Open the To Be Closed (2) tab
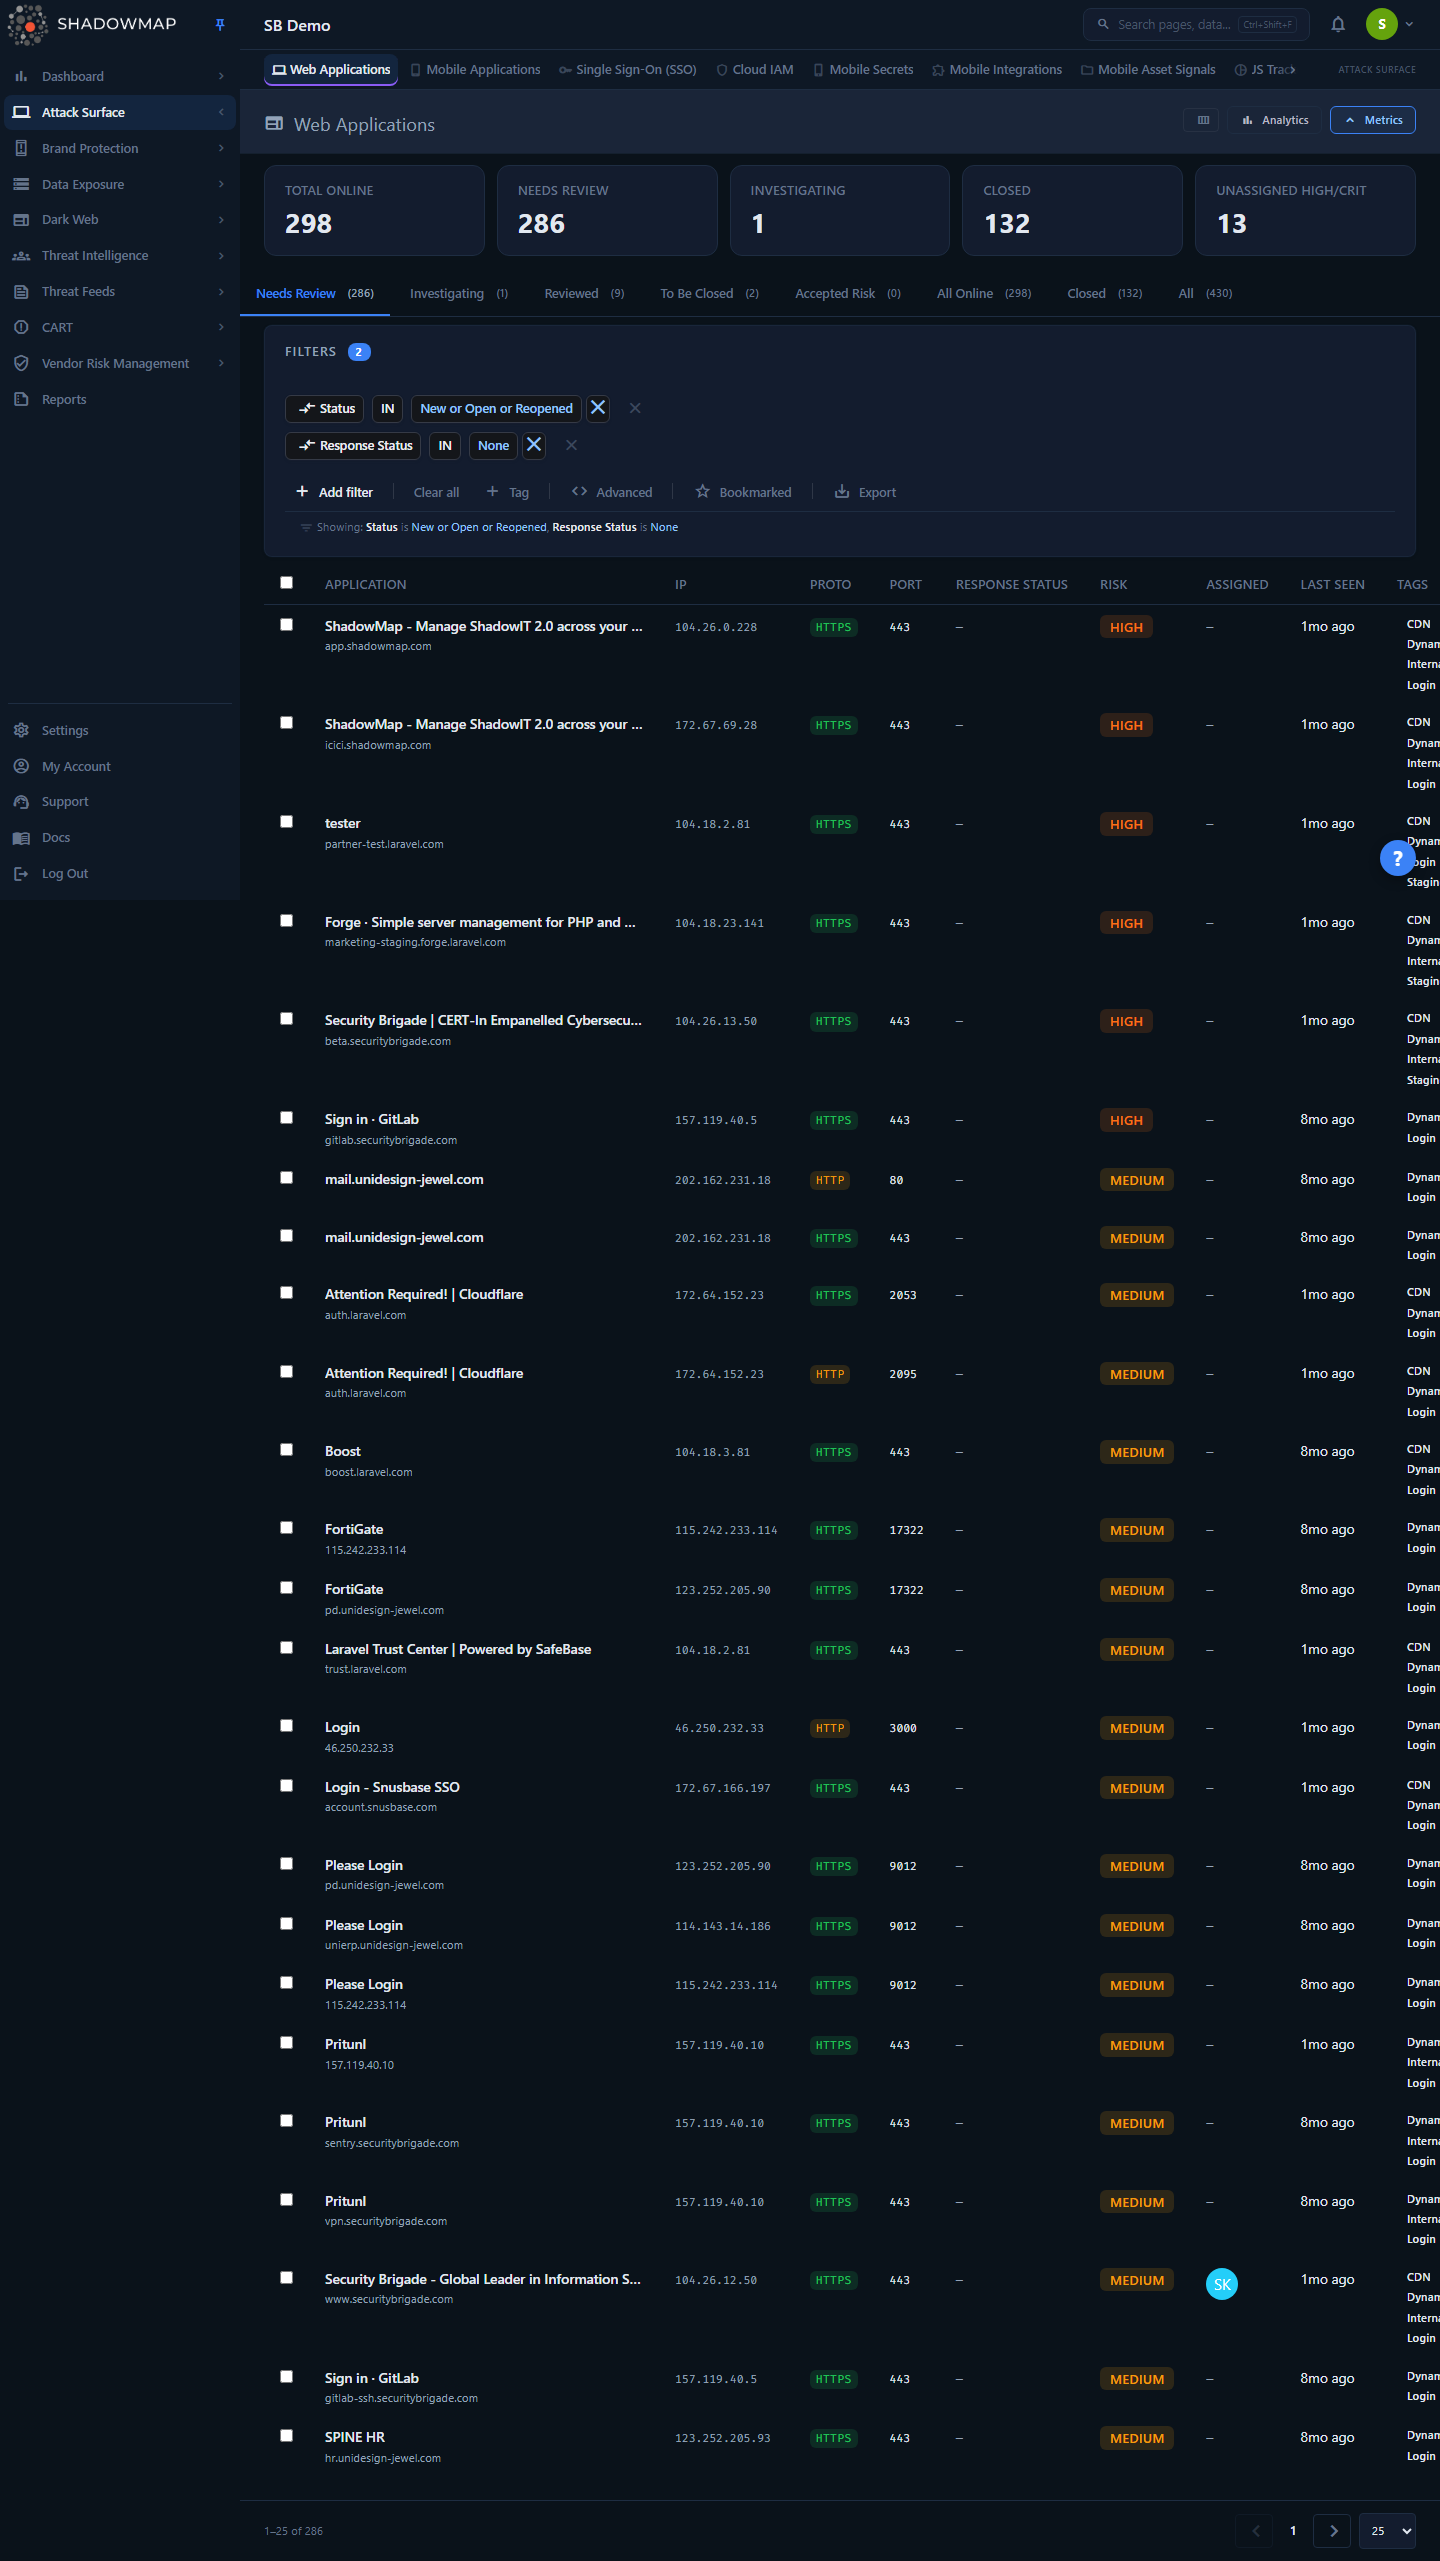This screenshot has width=1440, height=2561. click(x=710, y=293)
